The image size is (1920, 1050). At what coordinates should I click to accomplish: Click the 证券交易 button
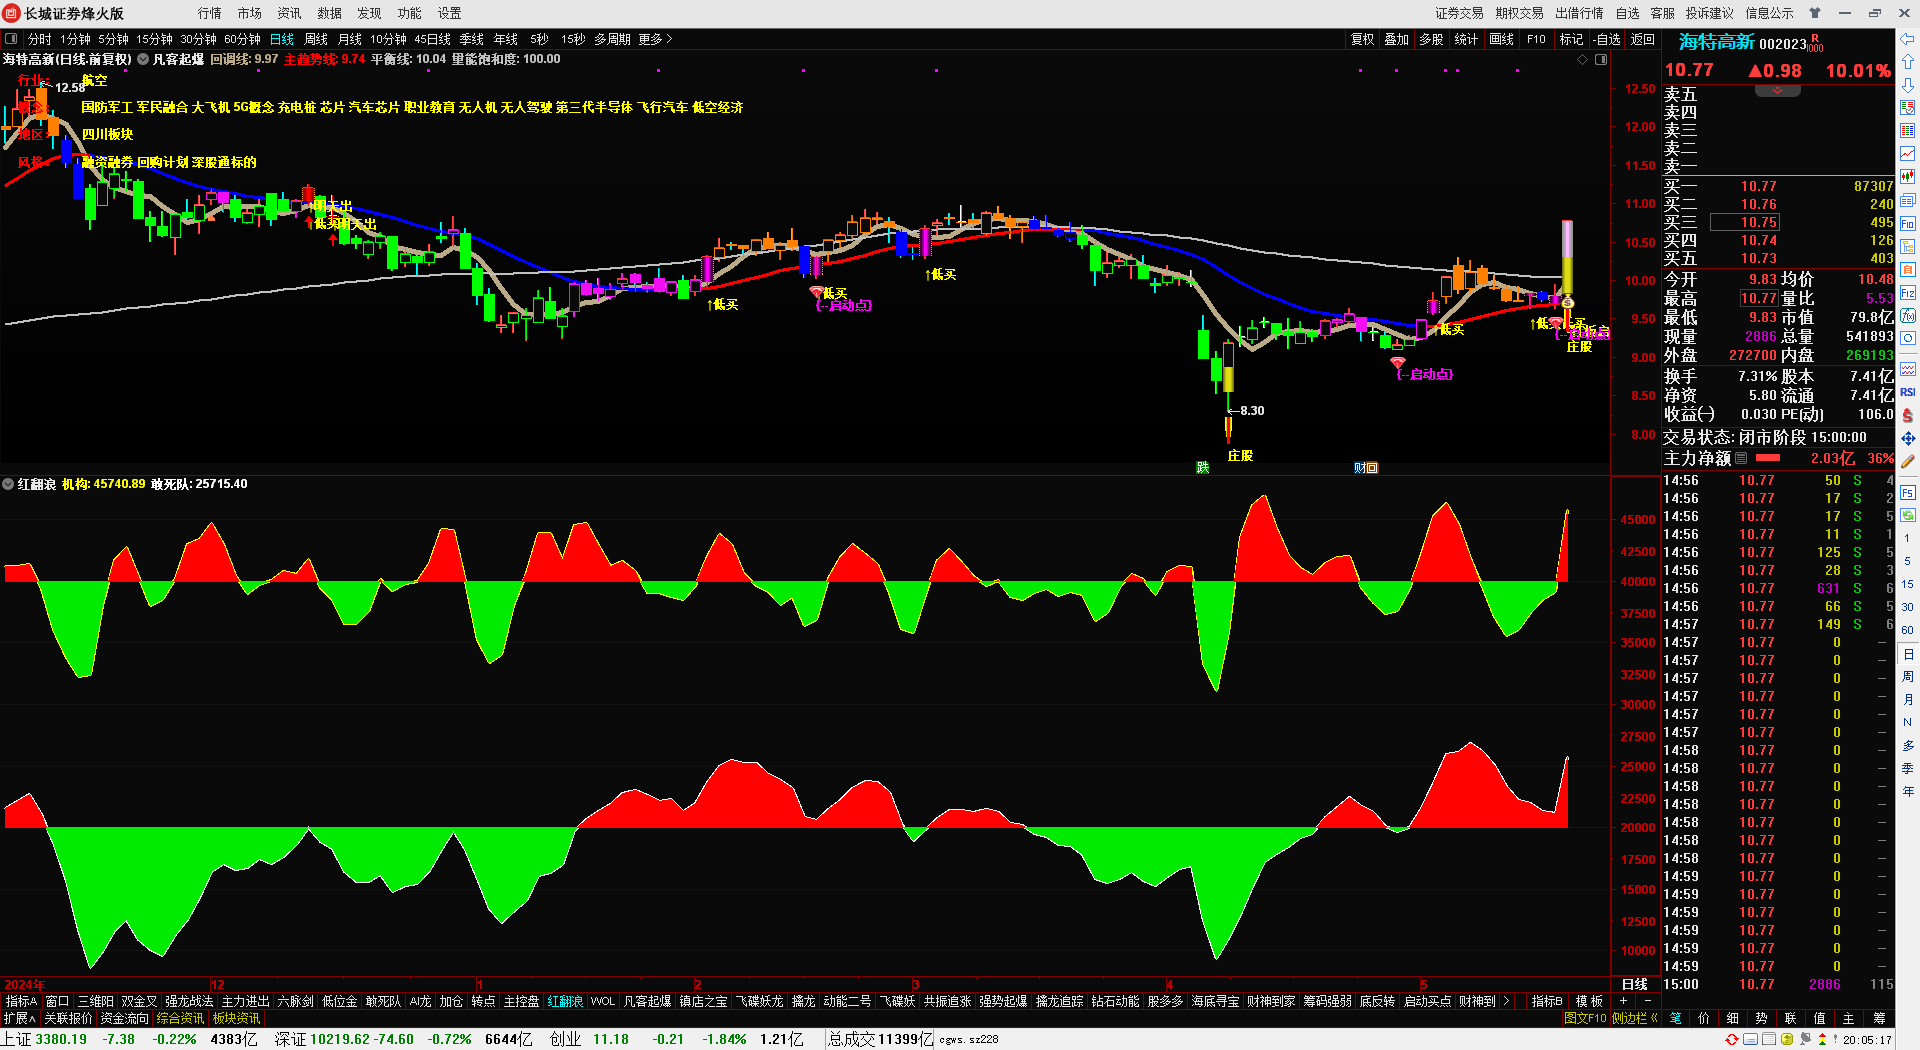click(1459, 13)
